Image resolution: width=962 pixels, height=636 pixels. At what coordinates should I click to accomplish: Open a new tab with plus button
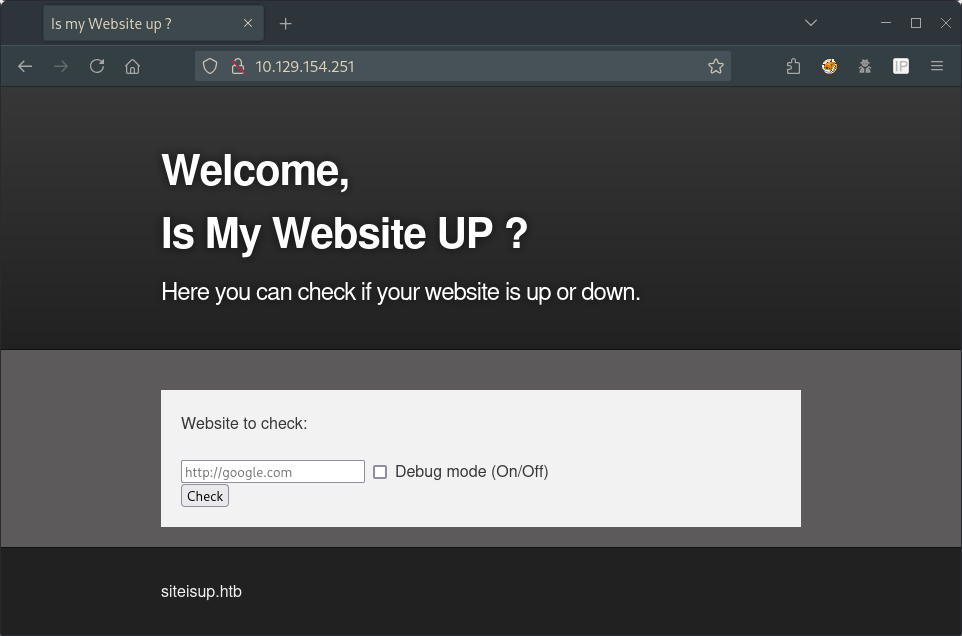point(286,24)
